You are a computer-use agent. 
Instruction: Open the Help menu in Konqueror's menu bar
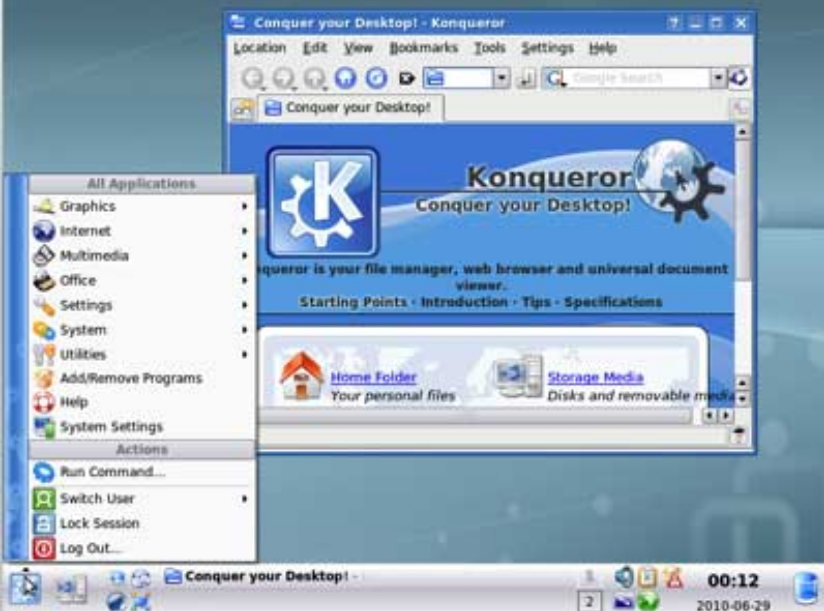pyautogui.click(x=602, y=48)
